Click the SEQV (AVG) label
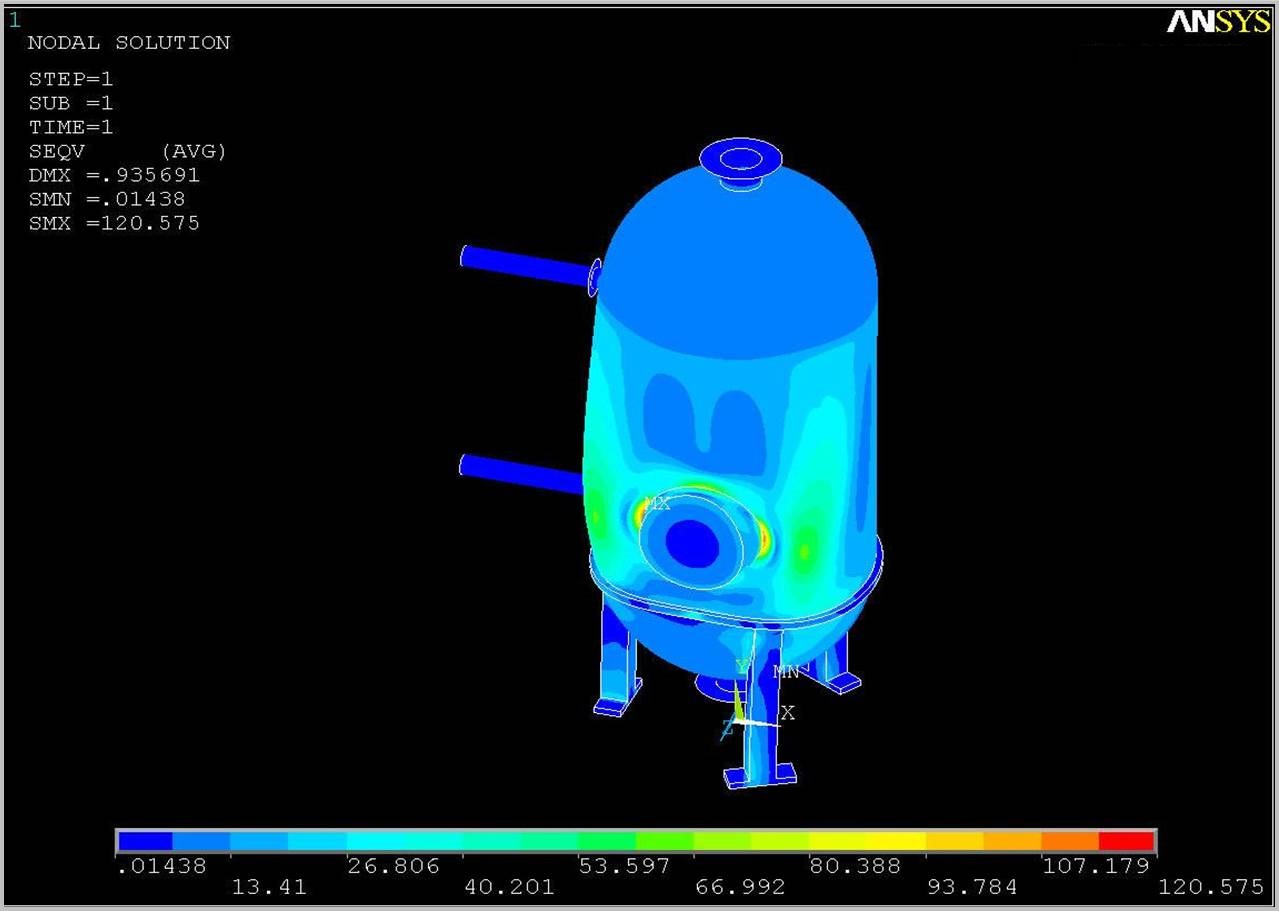 coord(128,151)
